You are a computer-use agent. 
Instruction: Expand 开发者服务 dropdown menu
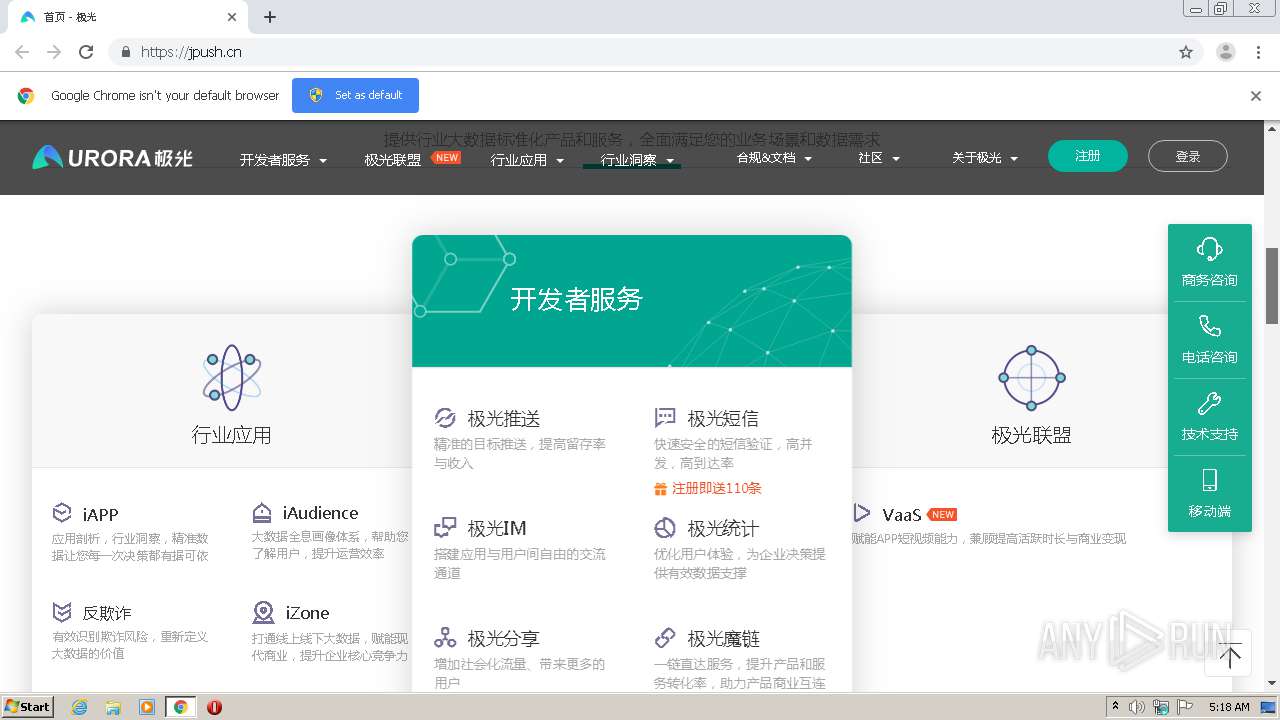pos(283,160)
